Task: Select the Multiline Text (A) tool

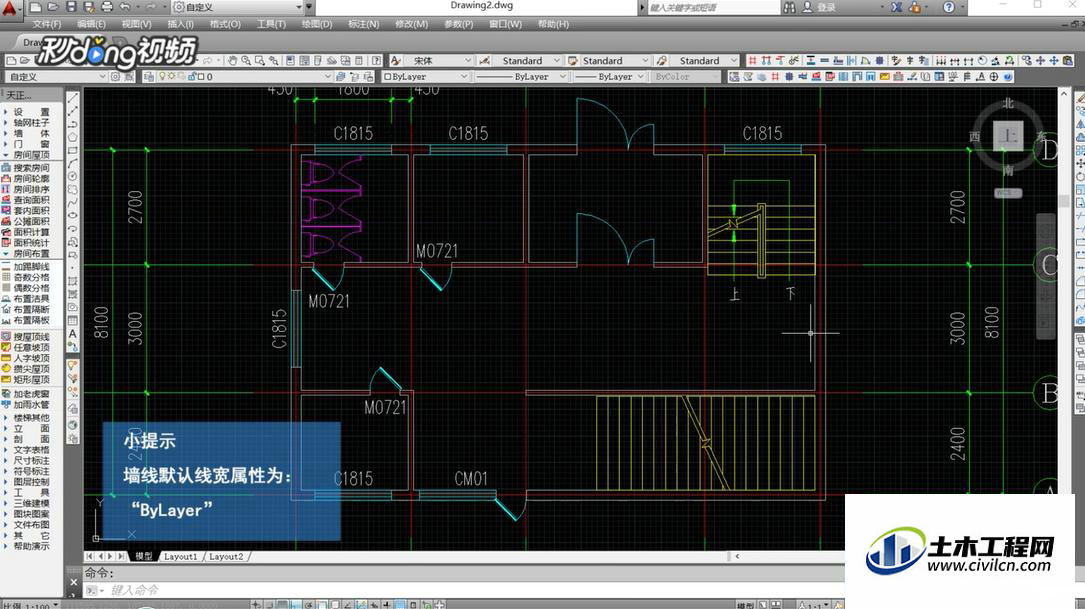Action: pos(73,334)
